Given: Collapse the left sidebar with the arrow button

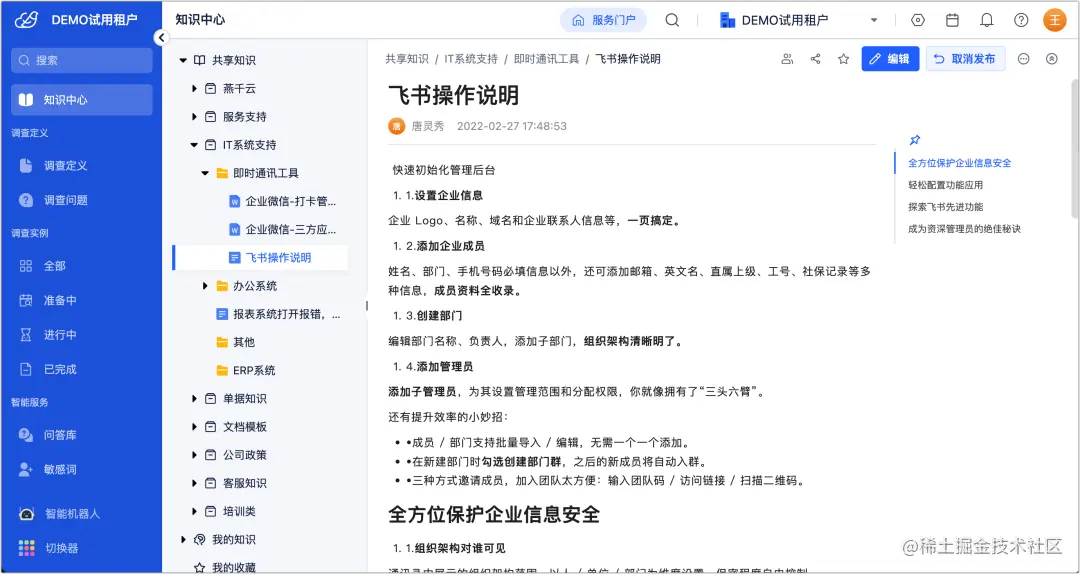Looking at the screenshot, I should click(161, 38).
